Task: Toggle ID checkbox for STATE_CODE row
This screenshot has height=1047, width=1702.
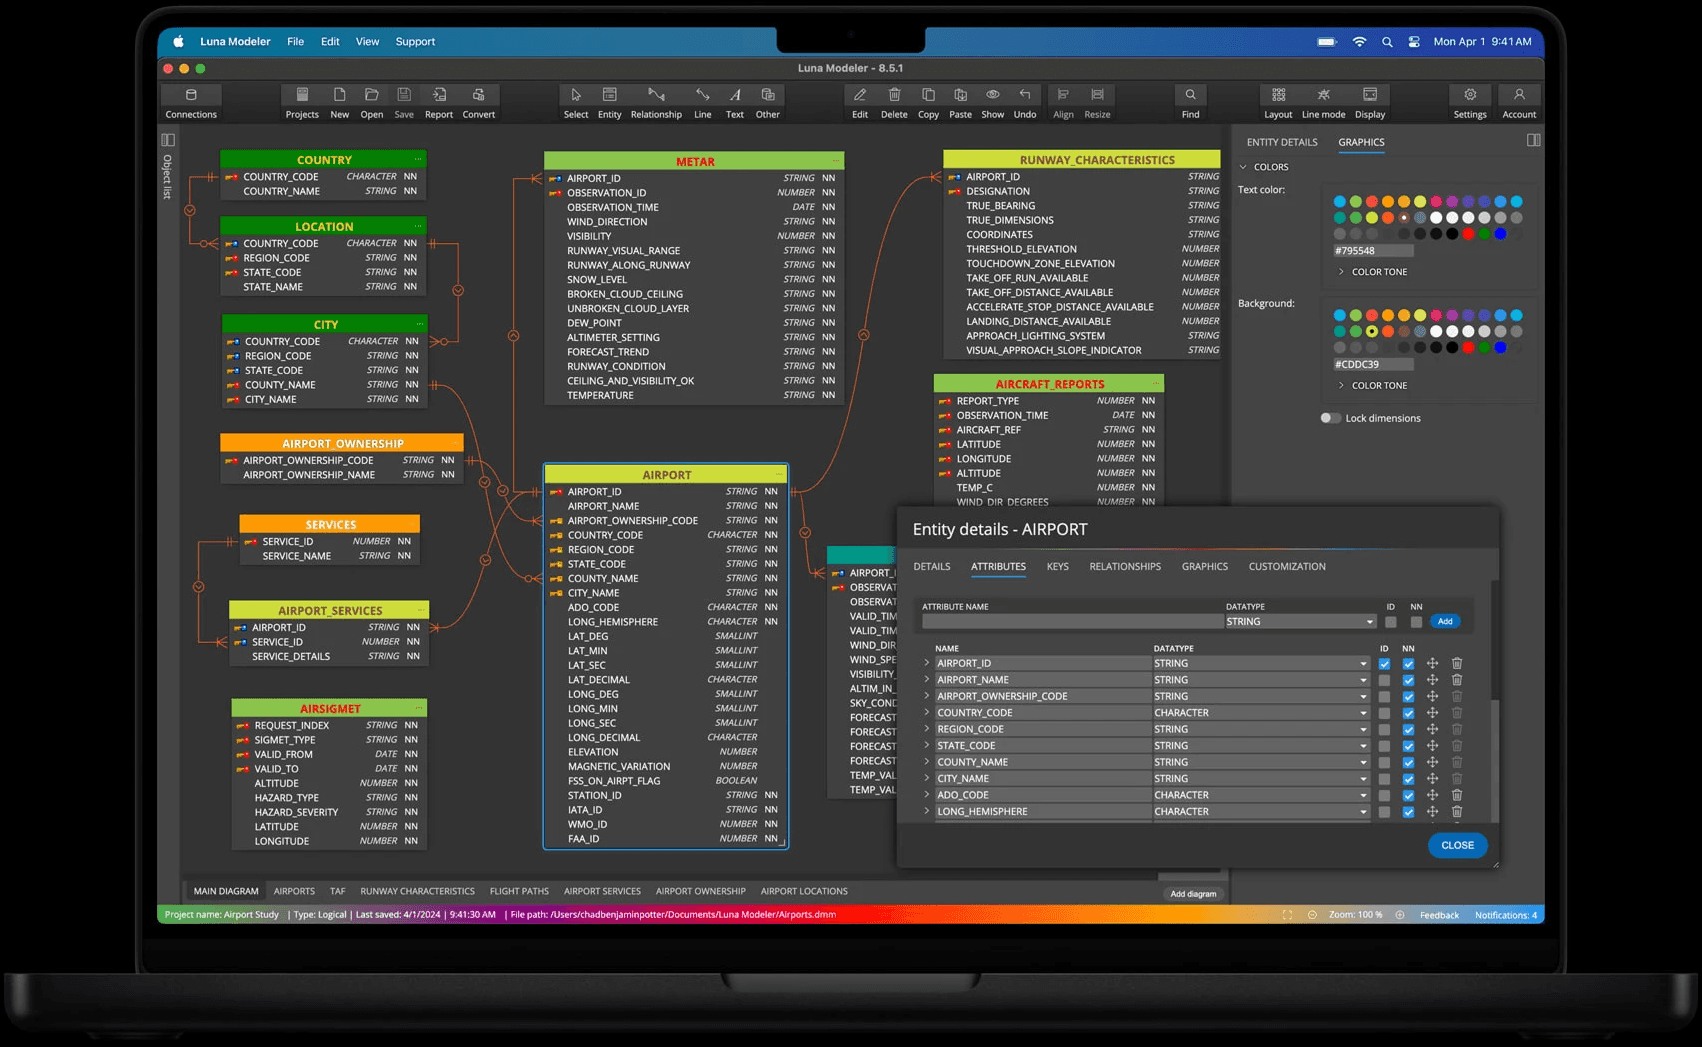Action: click(1384, 746)
